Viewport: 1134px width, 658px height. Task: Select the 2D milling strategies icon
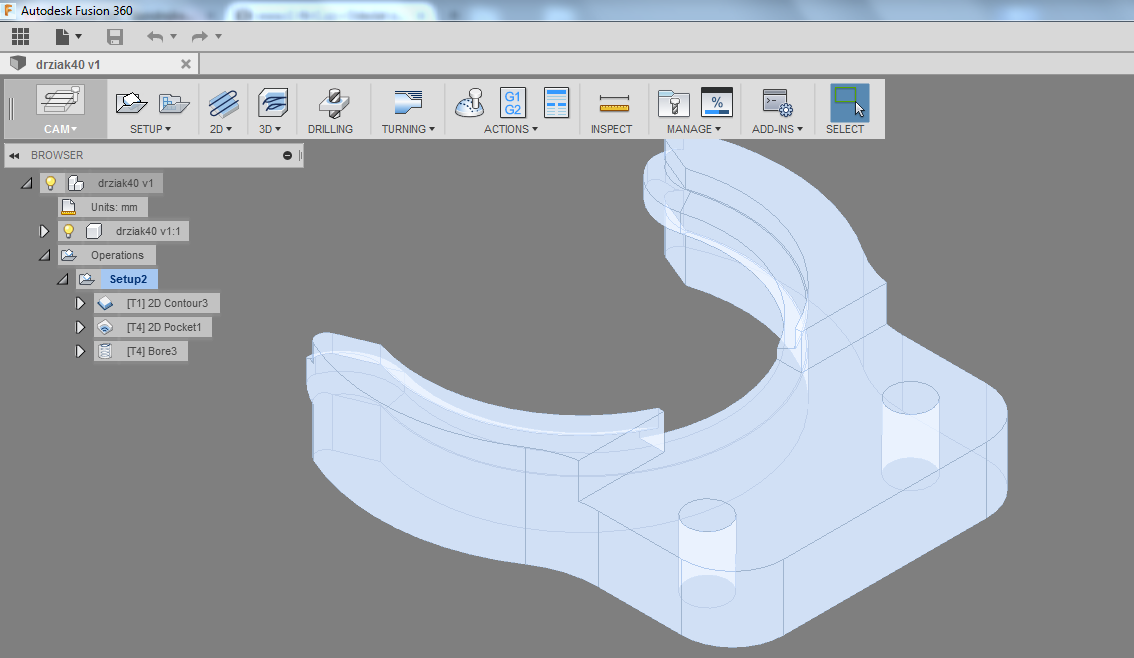pos(223,103)
